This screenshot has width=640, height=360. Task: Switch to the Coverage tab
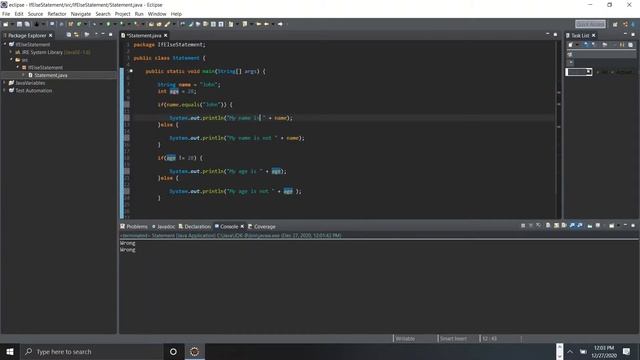262,227
